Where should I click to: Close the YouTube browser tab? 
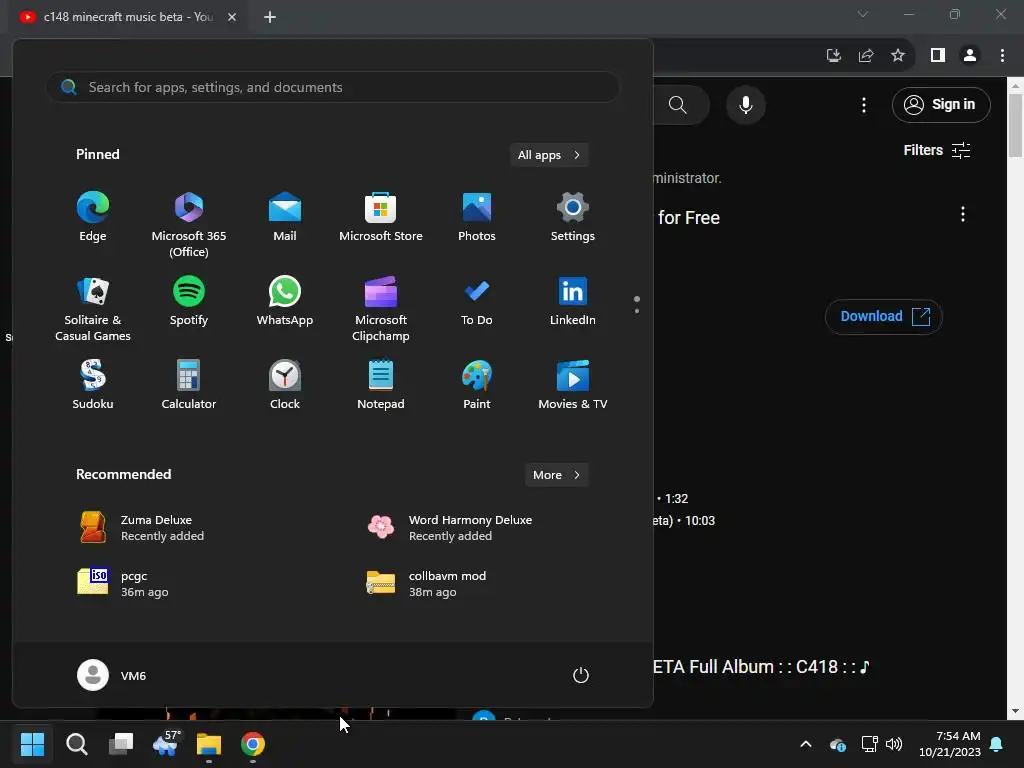232,17
